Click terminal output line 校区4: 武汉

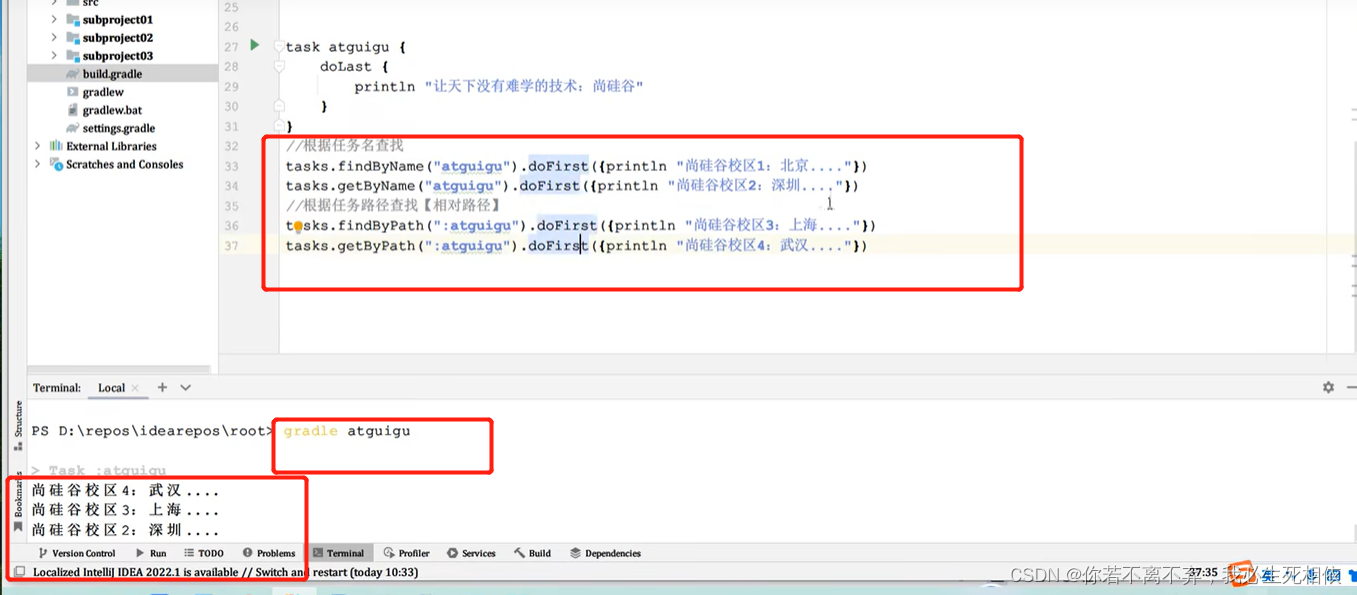[125, 491]
